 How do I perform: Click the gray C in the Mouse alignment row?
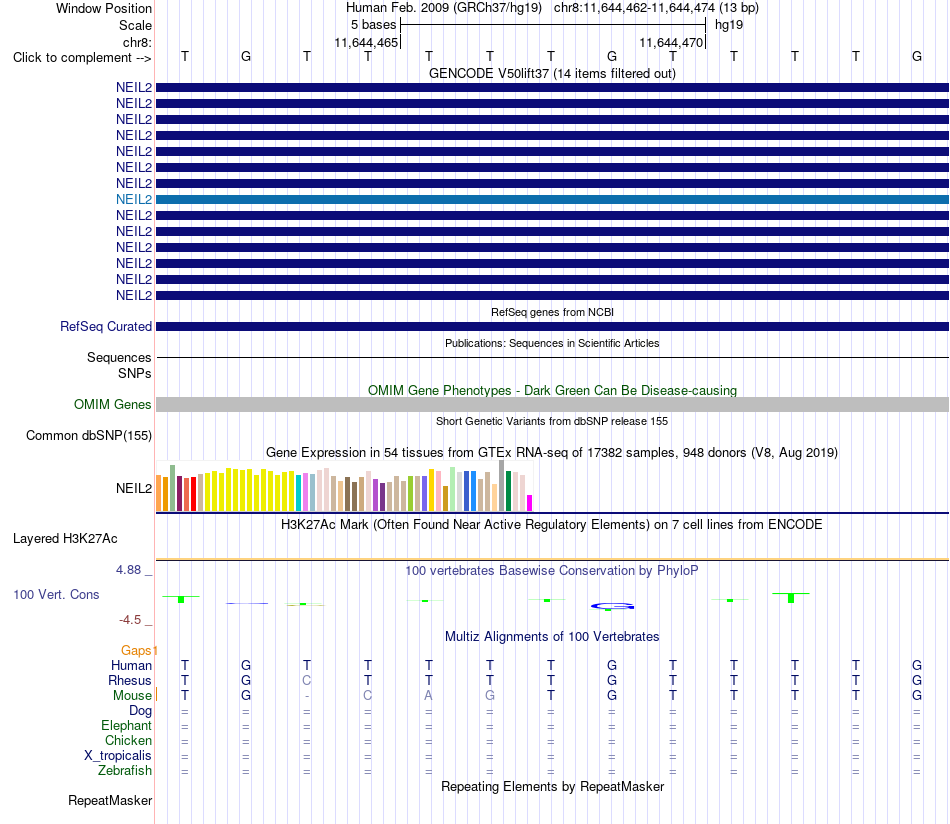point(368,696)
